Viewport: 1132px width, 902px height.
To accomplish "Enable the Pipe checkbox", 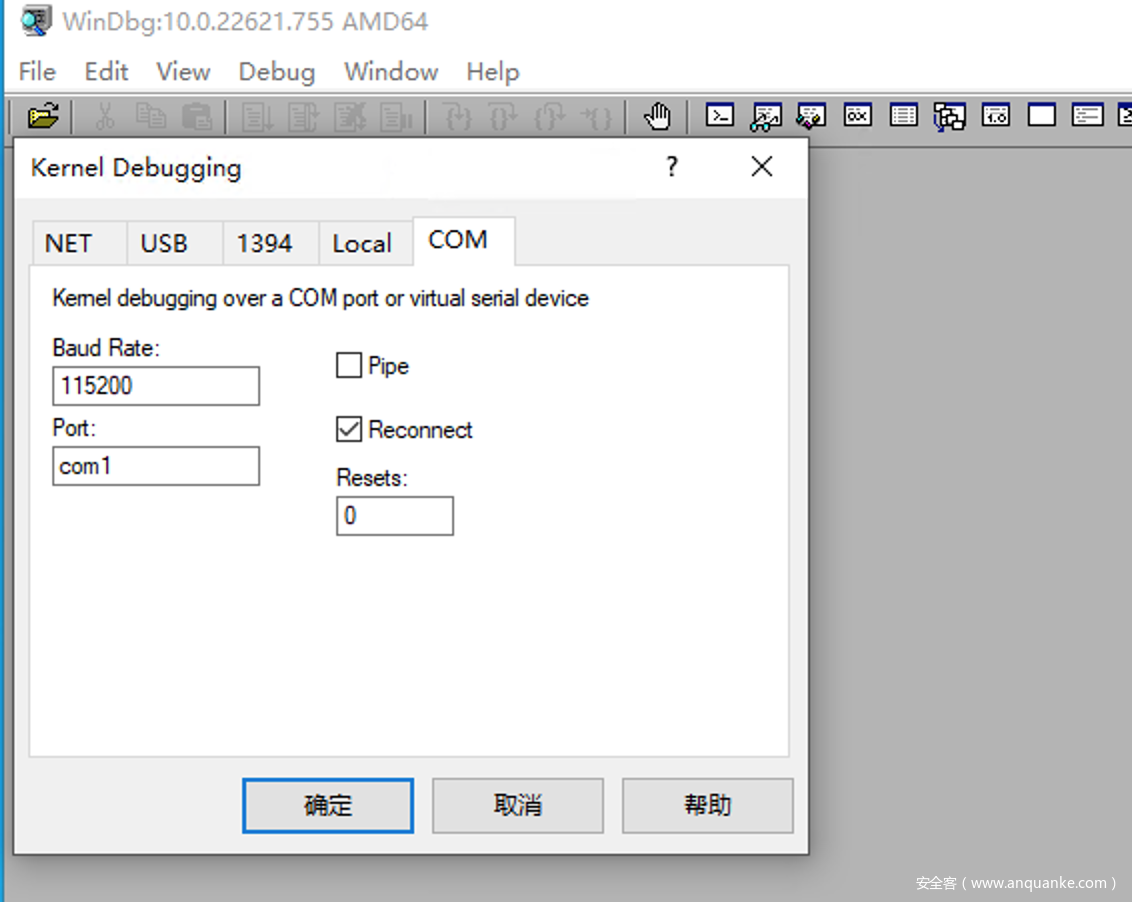I will (349, 365).
